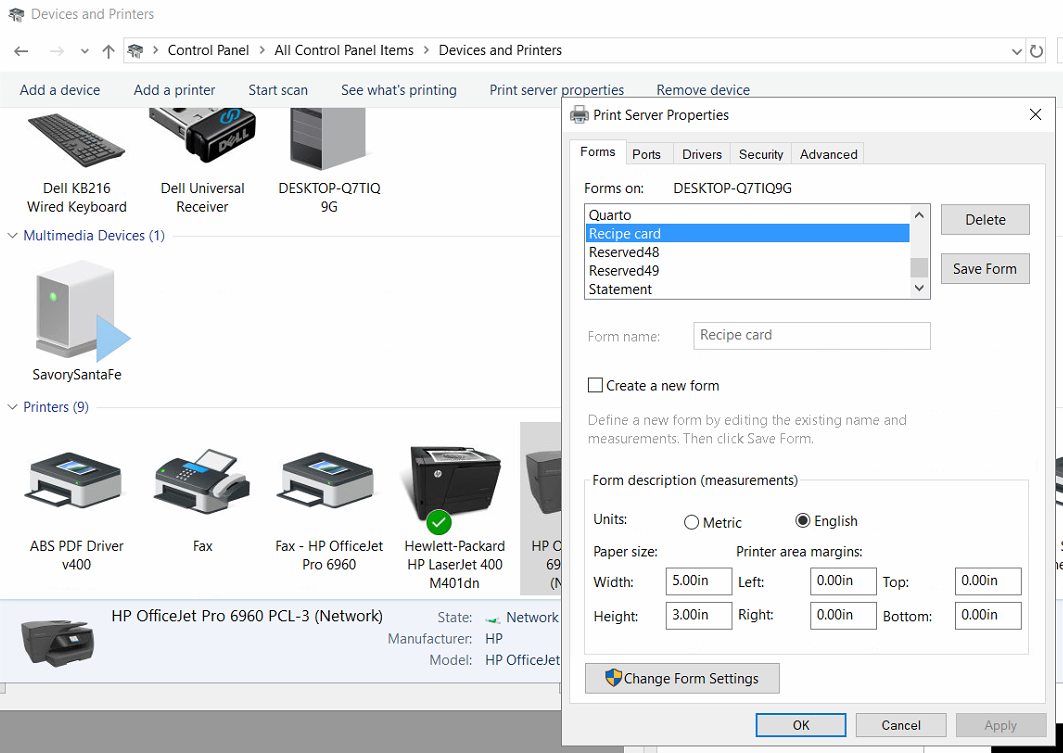The height and width of the screenshot is (753, 1063).
Task: Select Reserved49 in the forms list
Action: coord(747,270)
